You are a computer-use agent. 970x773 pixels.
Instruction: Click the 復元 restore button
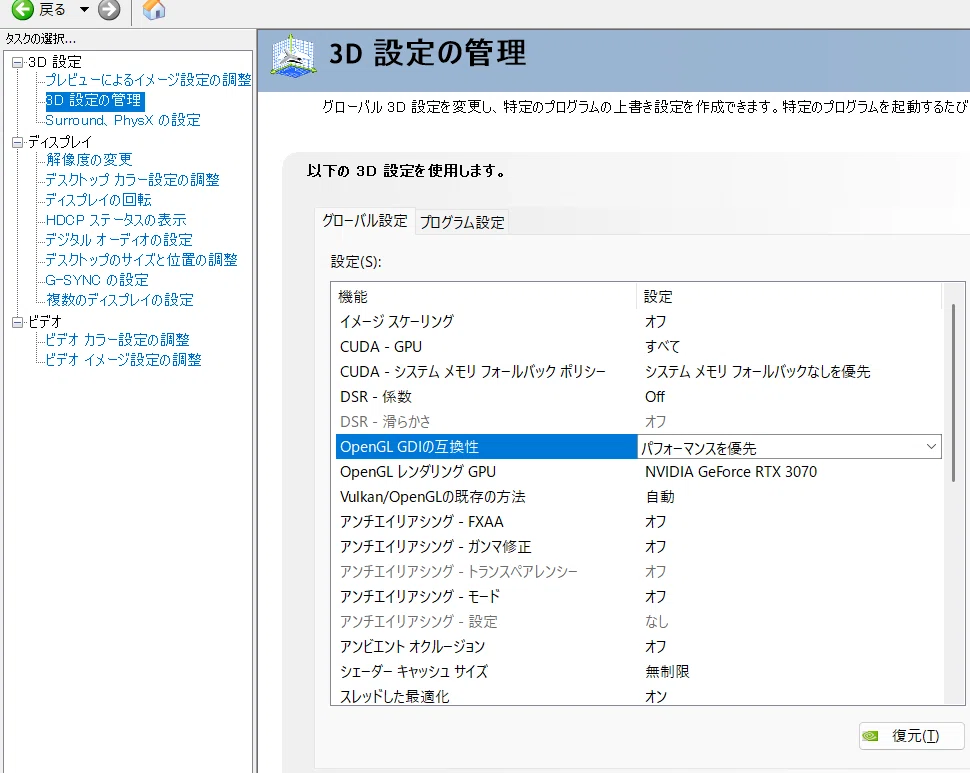(x=911, y=736)
